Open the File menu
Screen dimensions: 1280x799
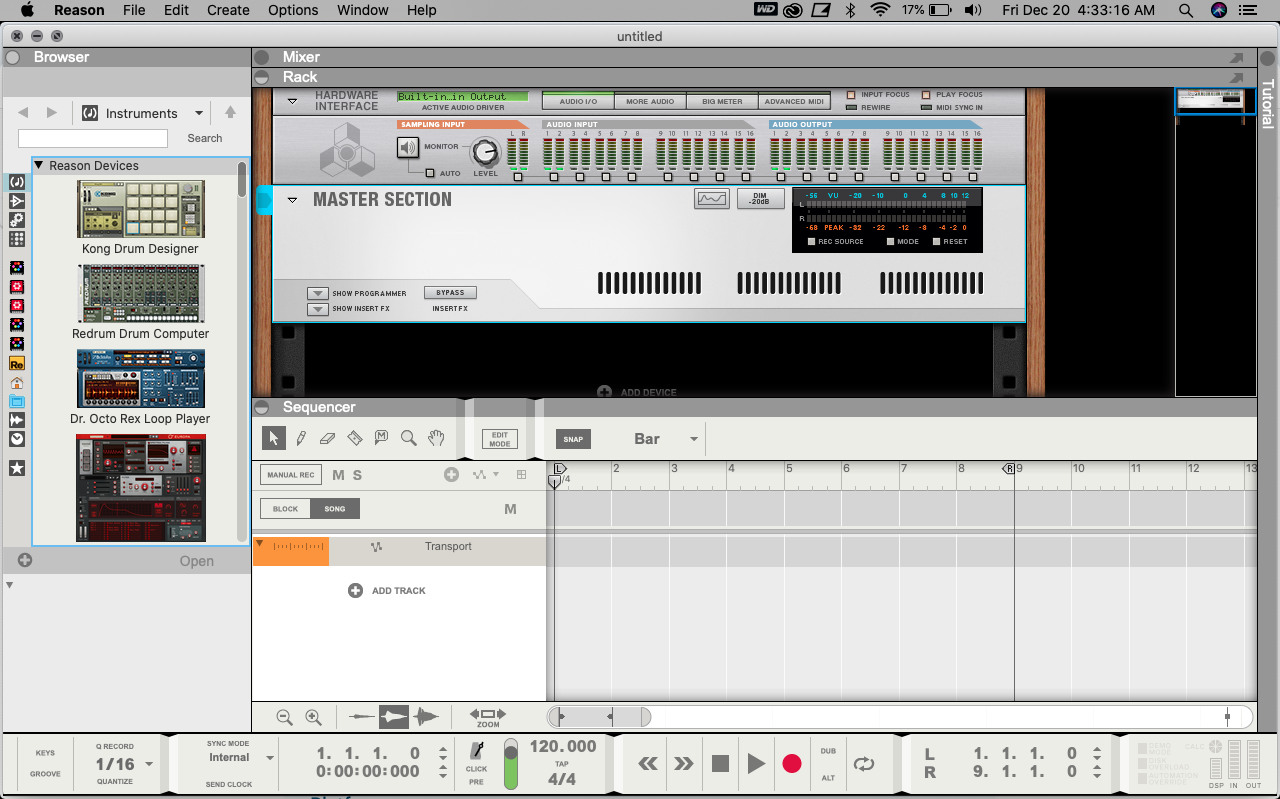click(134, 10)
